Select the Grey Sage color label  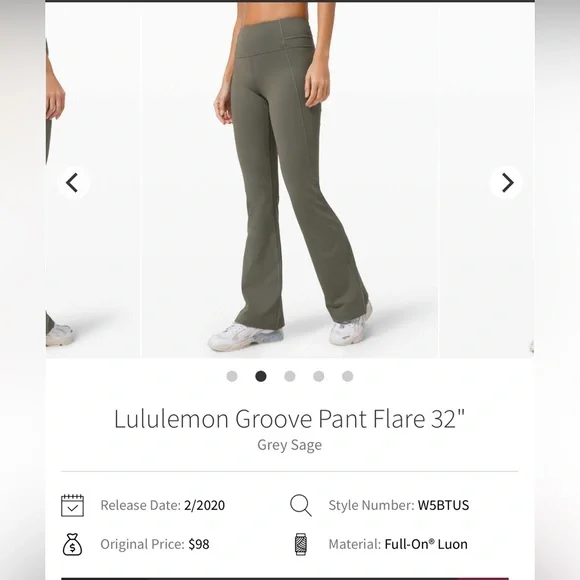[289, 445]
